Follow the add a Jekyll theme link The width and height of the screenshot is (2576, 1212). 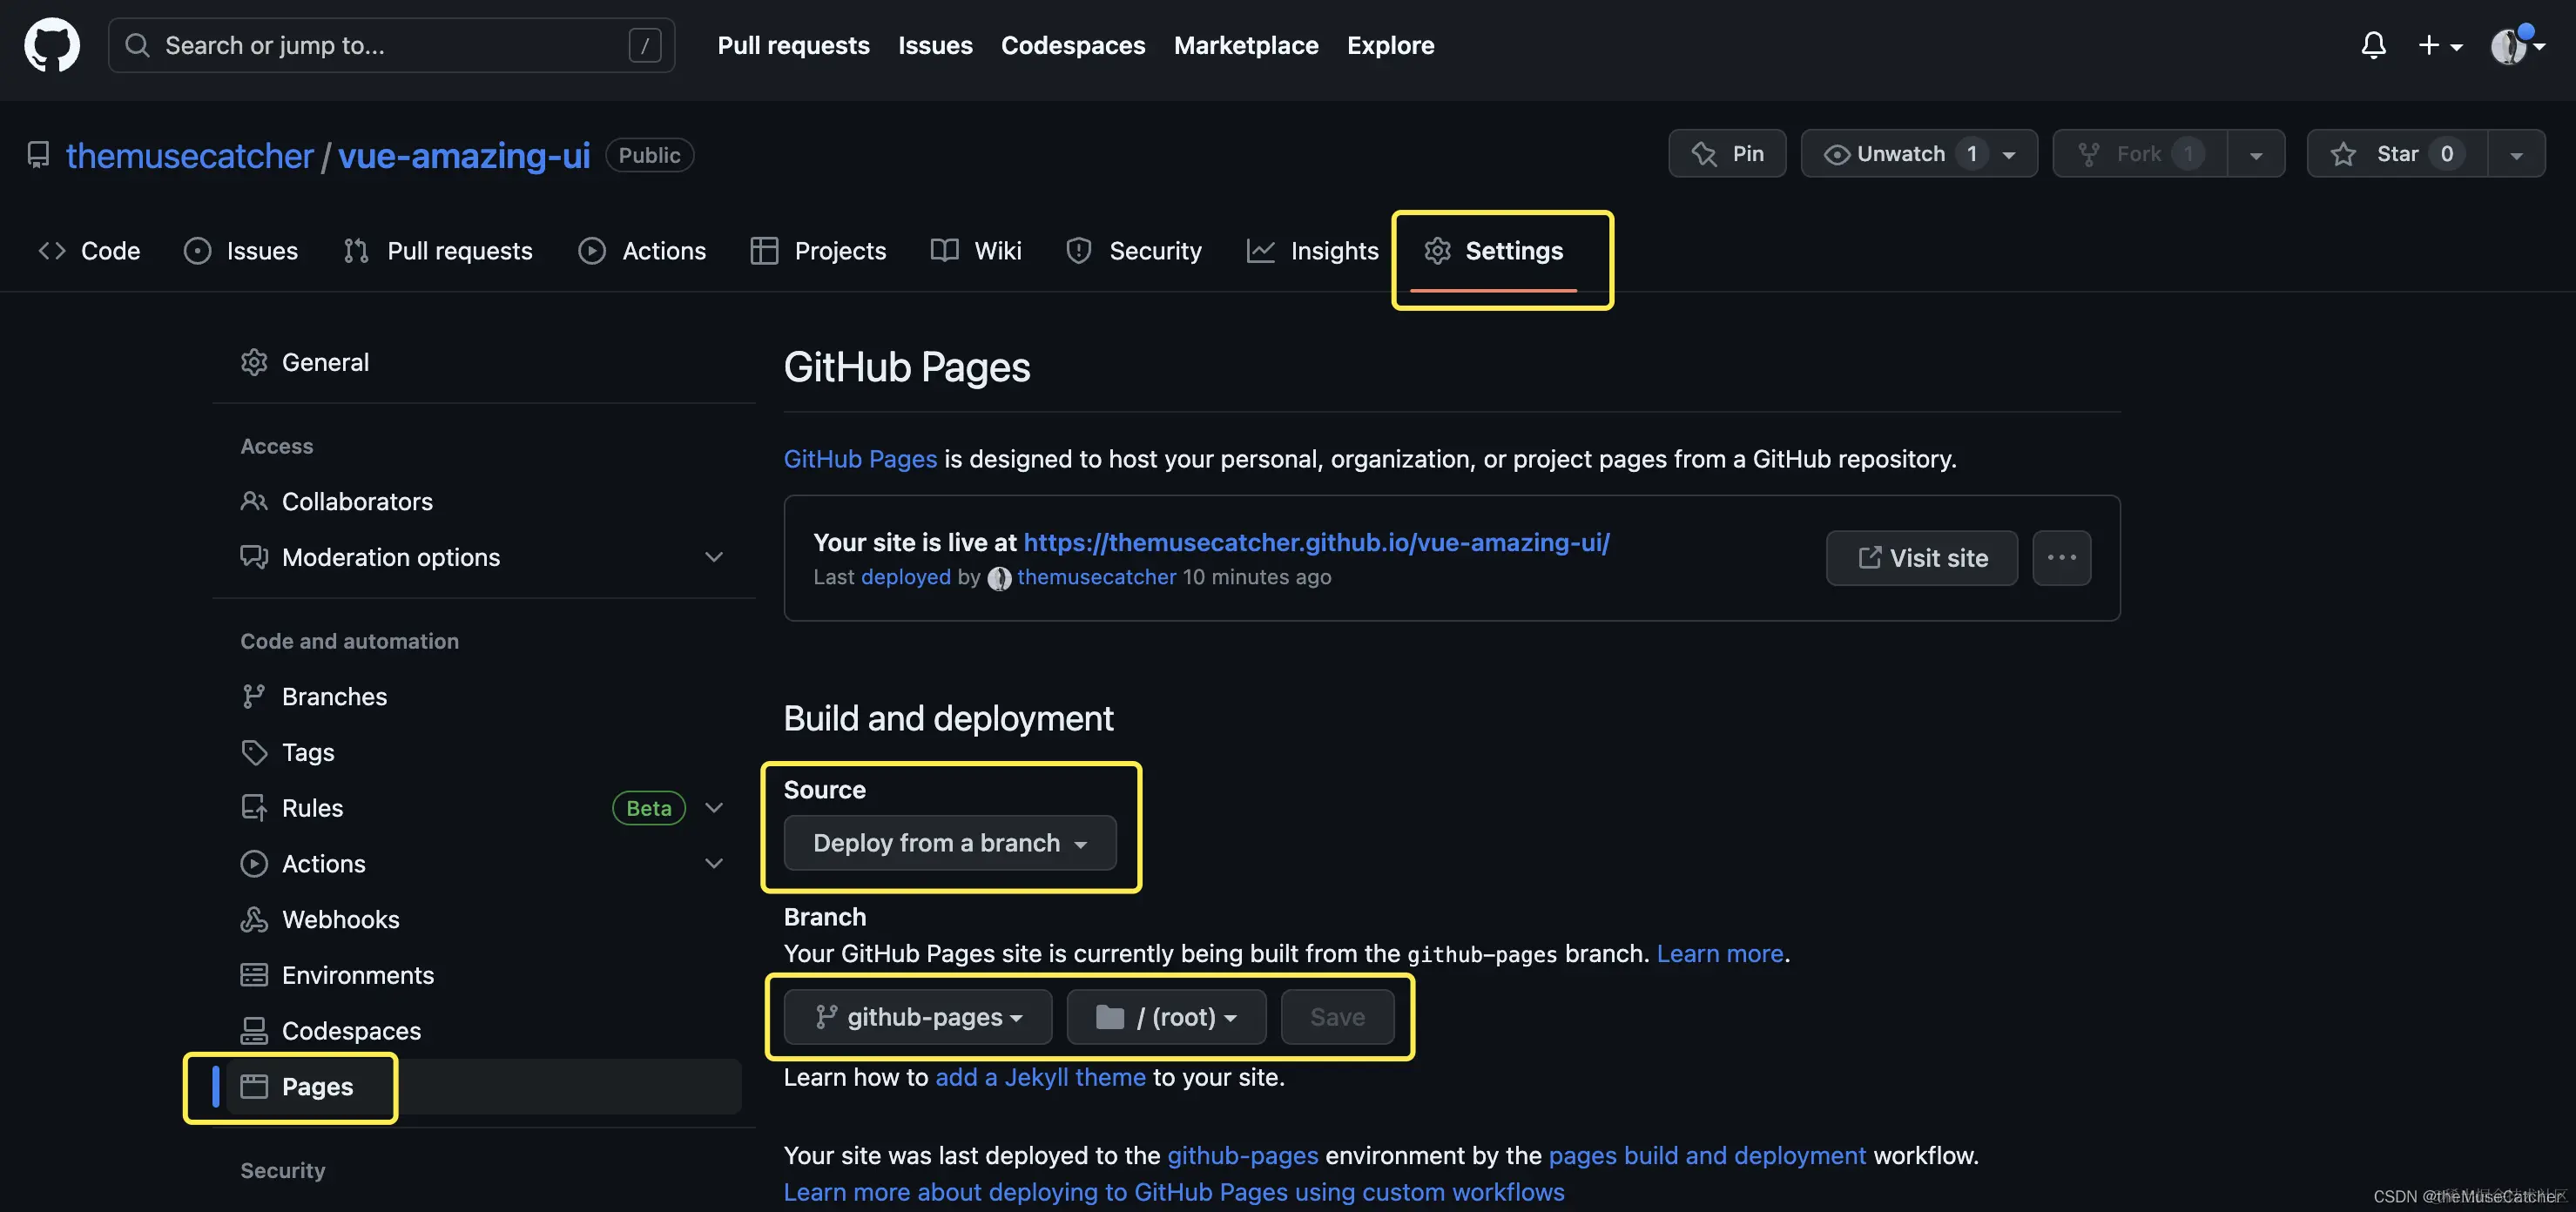pyautogui.click(x=1040, y=1077)
